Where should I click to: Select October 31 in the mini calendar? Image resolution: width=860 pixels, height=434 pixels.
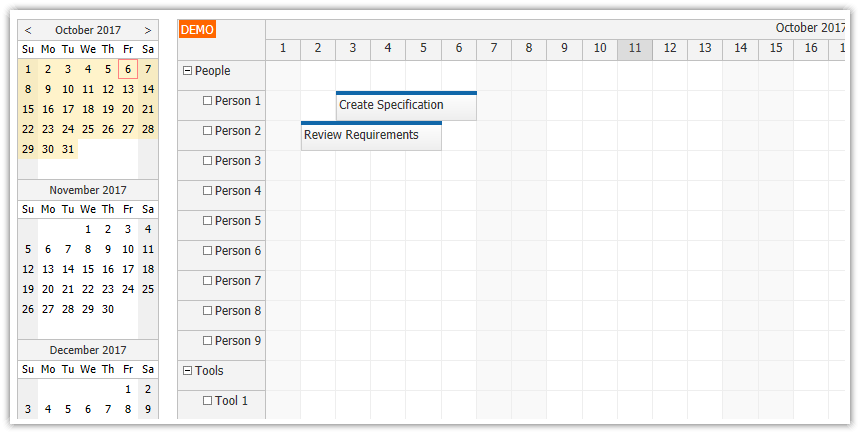click(x=68, y=149)
